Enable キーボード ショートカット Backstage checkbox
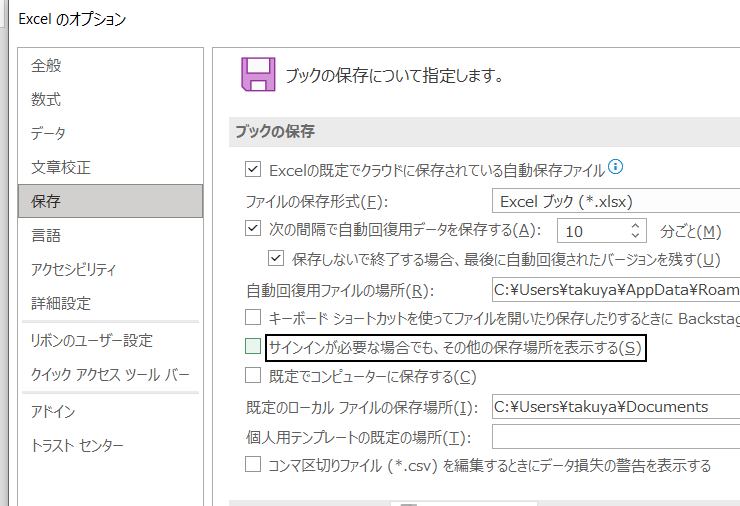 (253, 317)
